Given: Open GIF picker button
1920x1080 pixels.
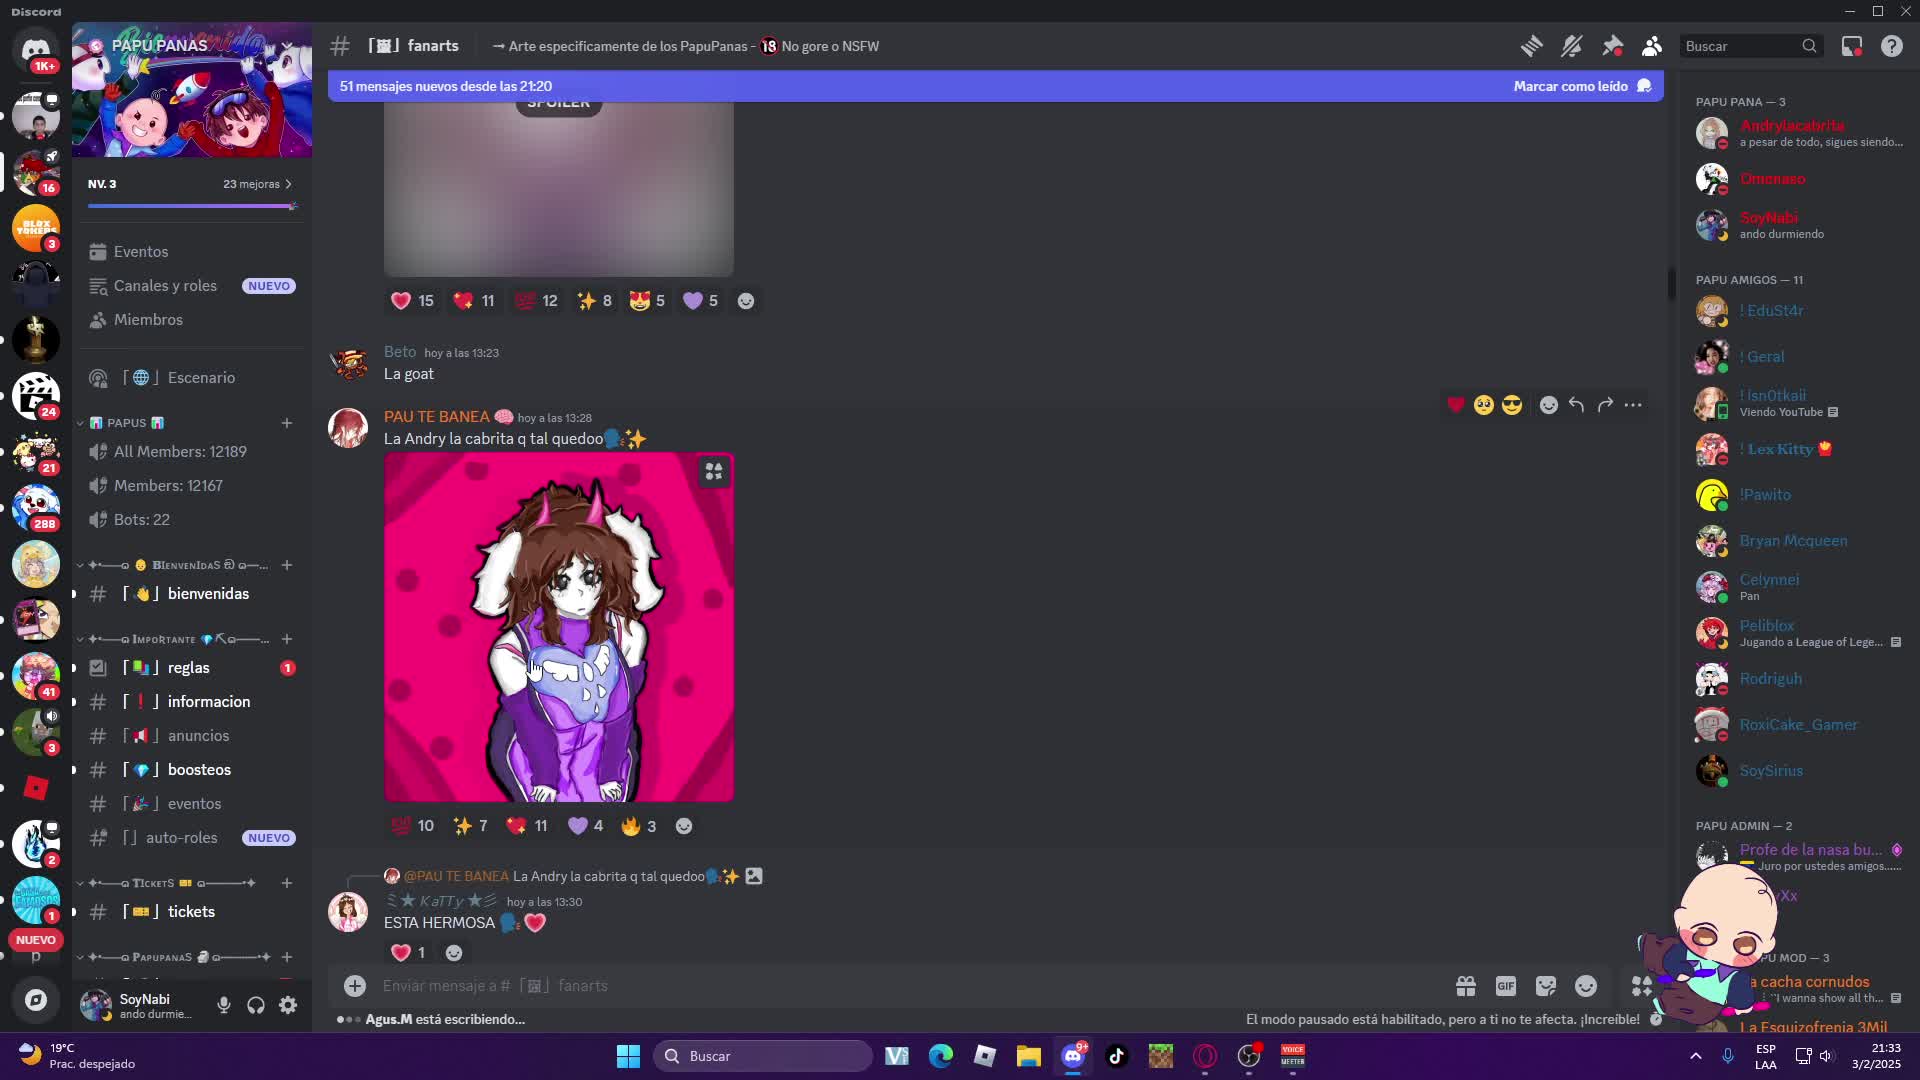Looking at the screenshot, I should pos(1506,986).
